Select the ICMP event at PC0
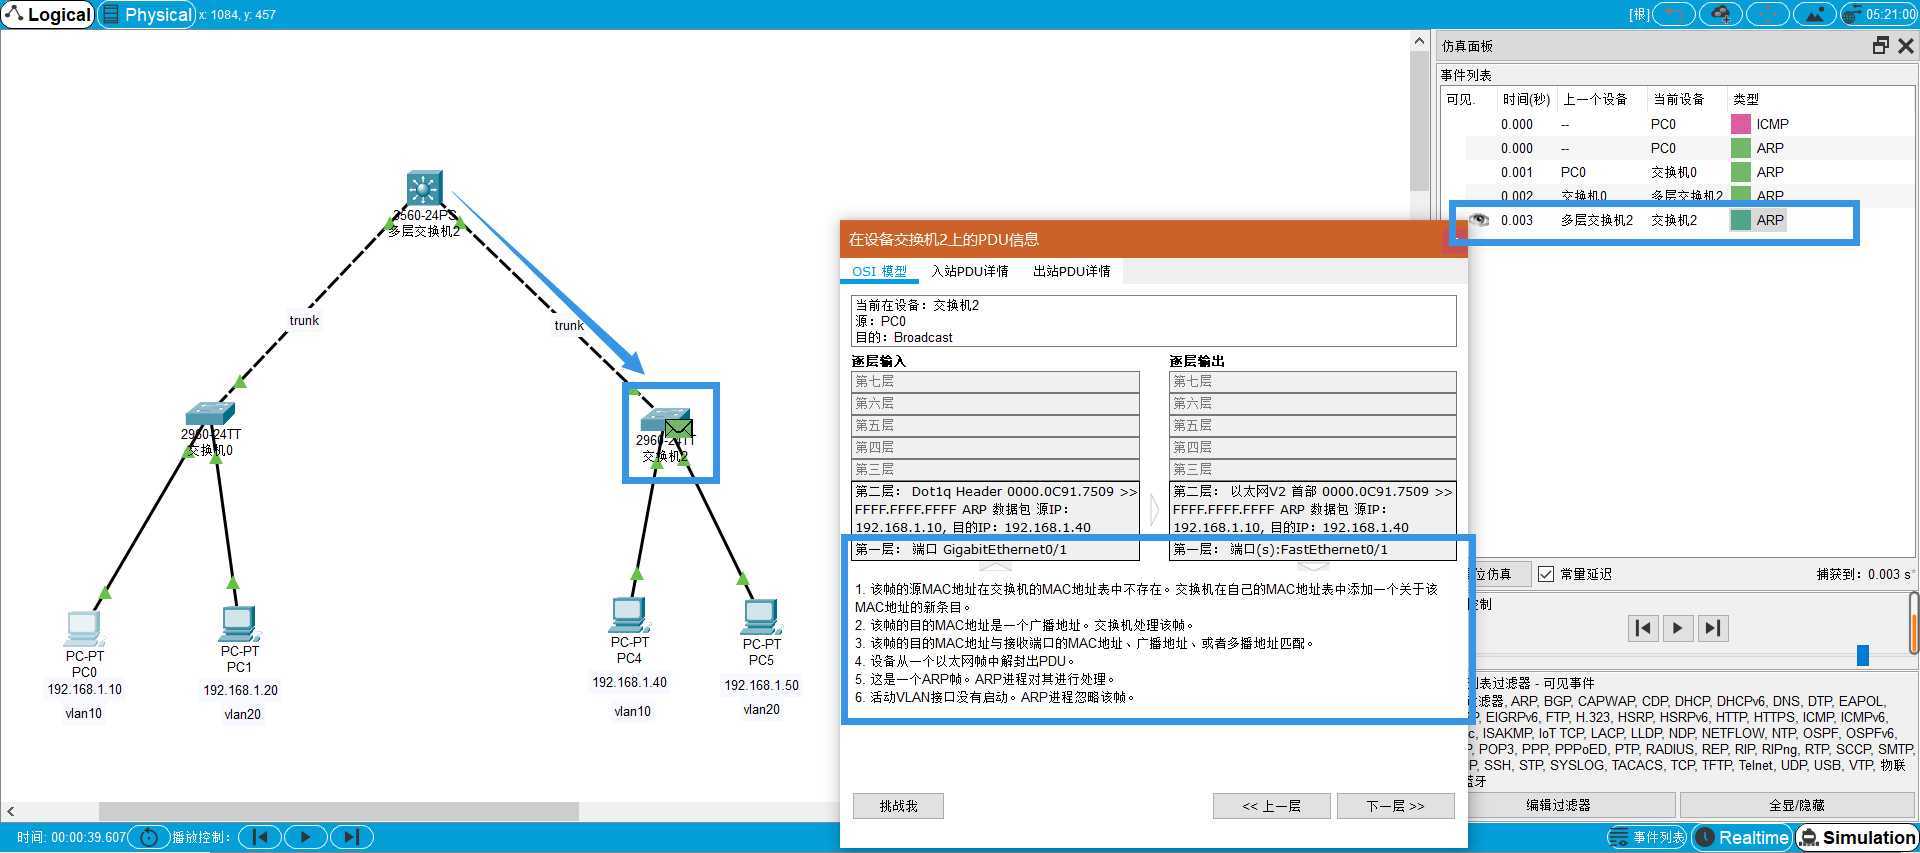 pyautogui.click(x=1677, y=124)
